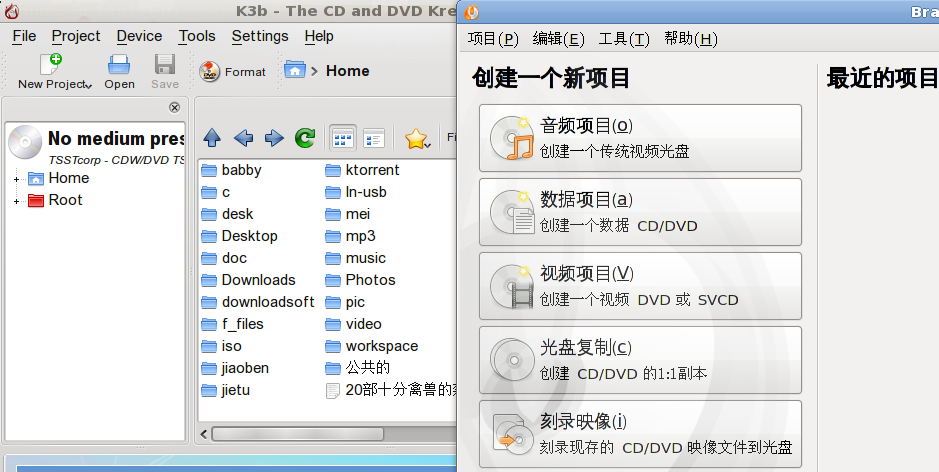The height and width of the screenshot is (472, 939).
Task: Select the folder named c
Action: (x=216, y=192)
